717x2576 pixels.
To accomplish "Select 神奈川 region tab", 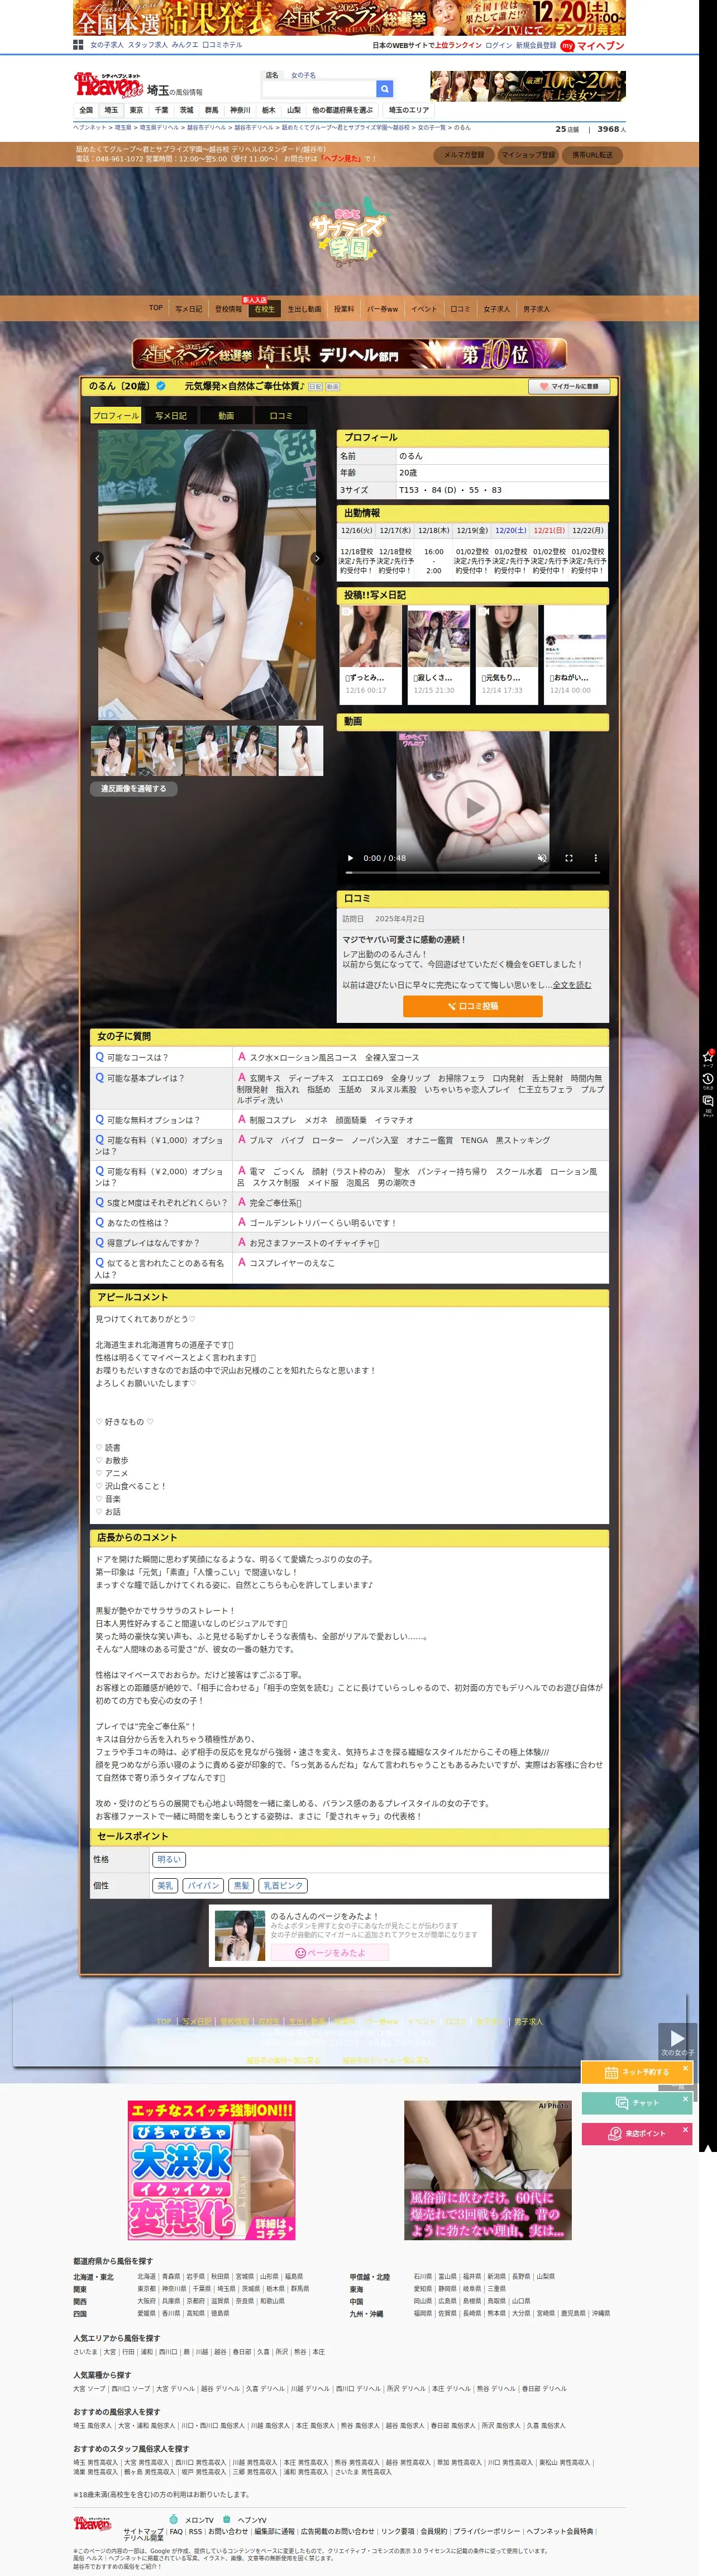I will pos(240,110).
